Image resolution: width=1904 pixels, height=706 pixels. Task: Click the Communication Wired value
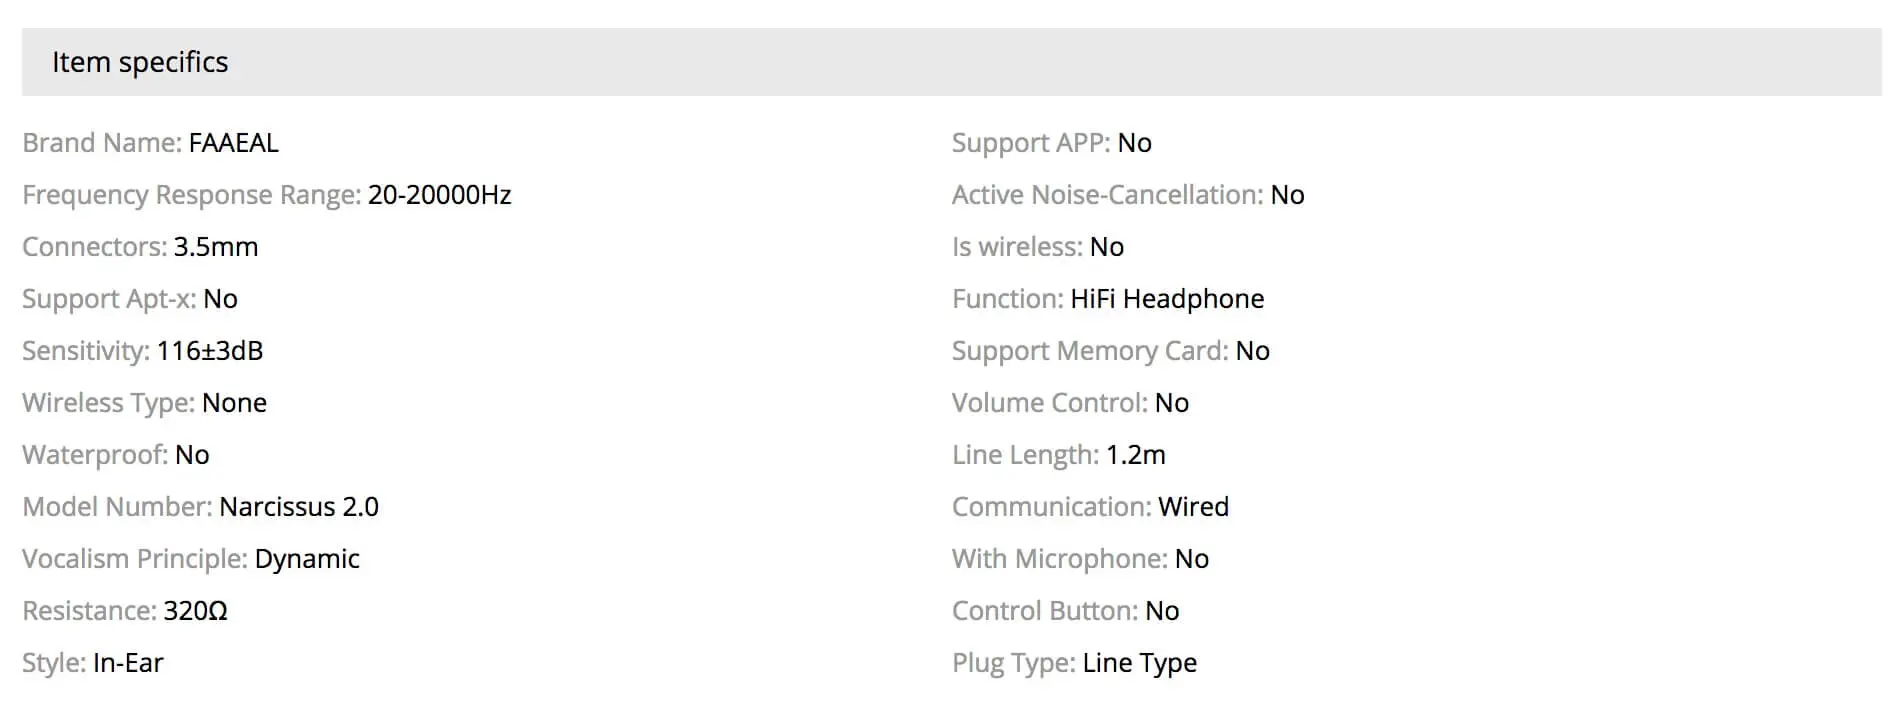tap(1193, 507)
